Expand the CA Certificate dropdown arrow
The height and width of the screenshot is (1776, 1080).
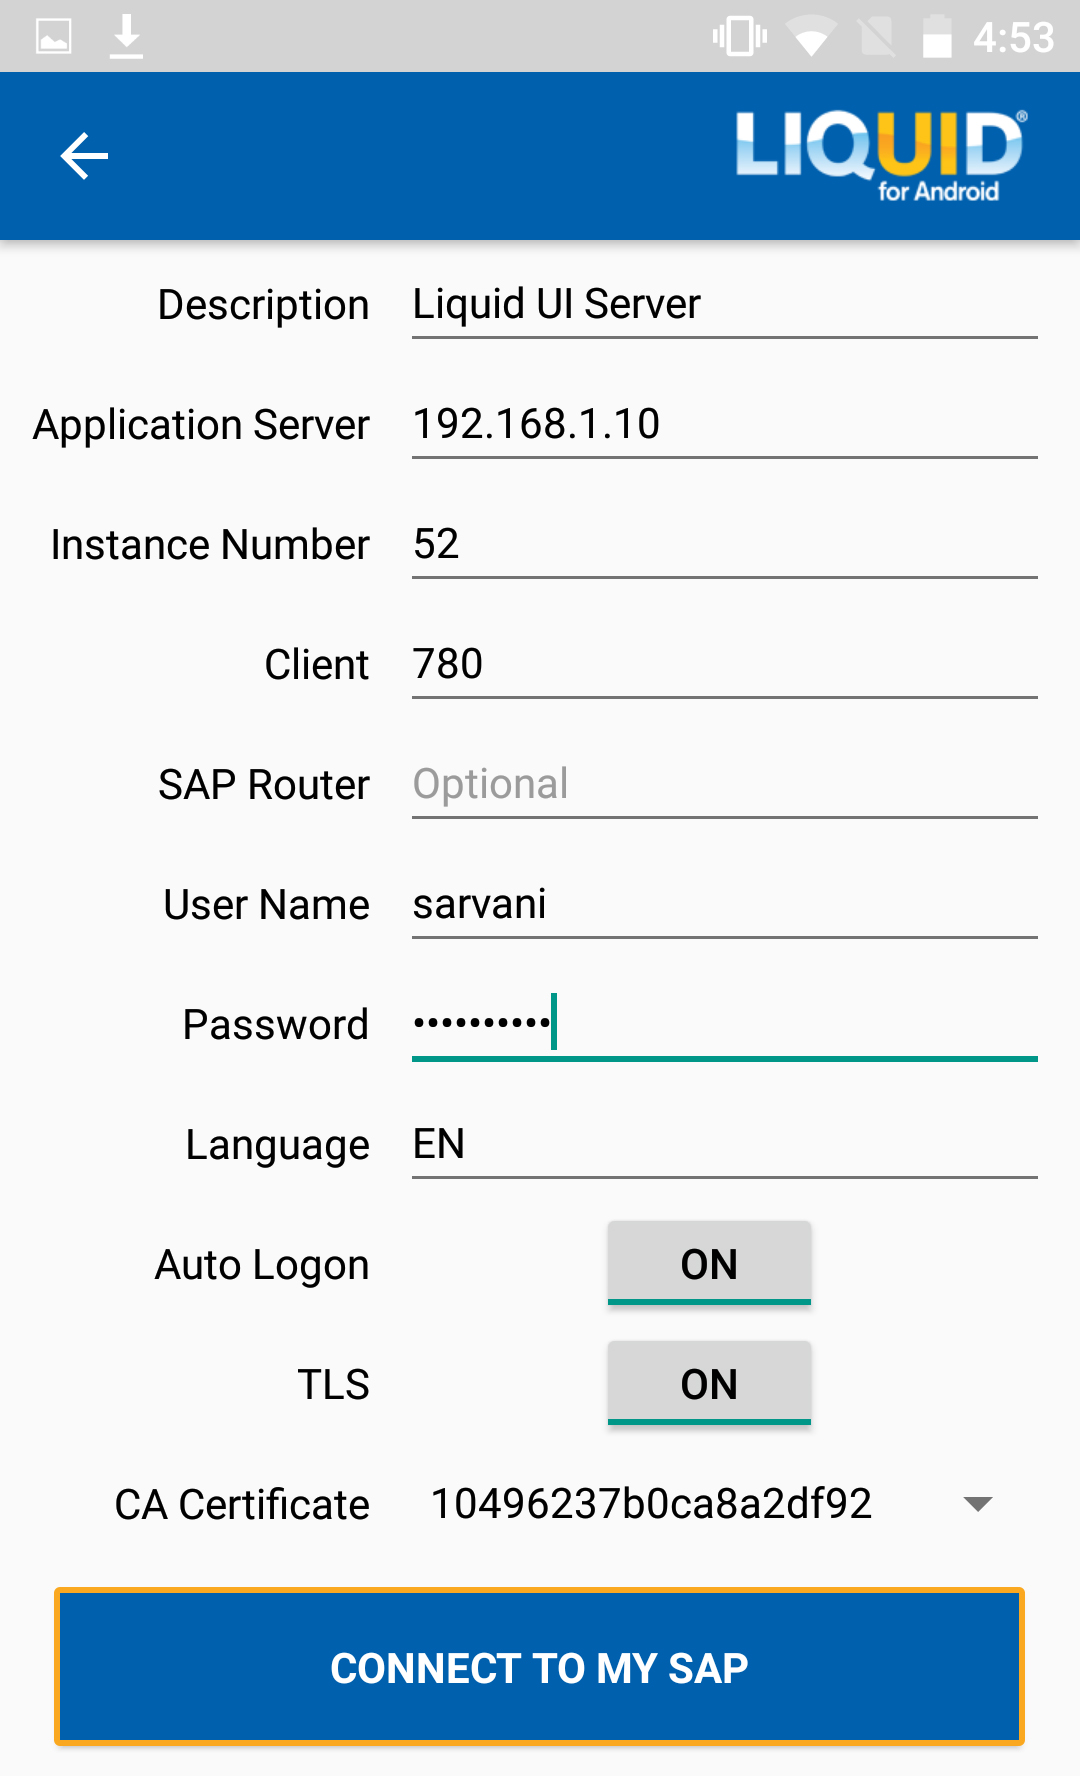(977, 1504)
